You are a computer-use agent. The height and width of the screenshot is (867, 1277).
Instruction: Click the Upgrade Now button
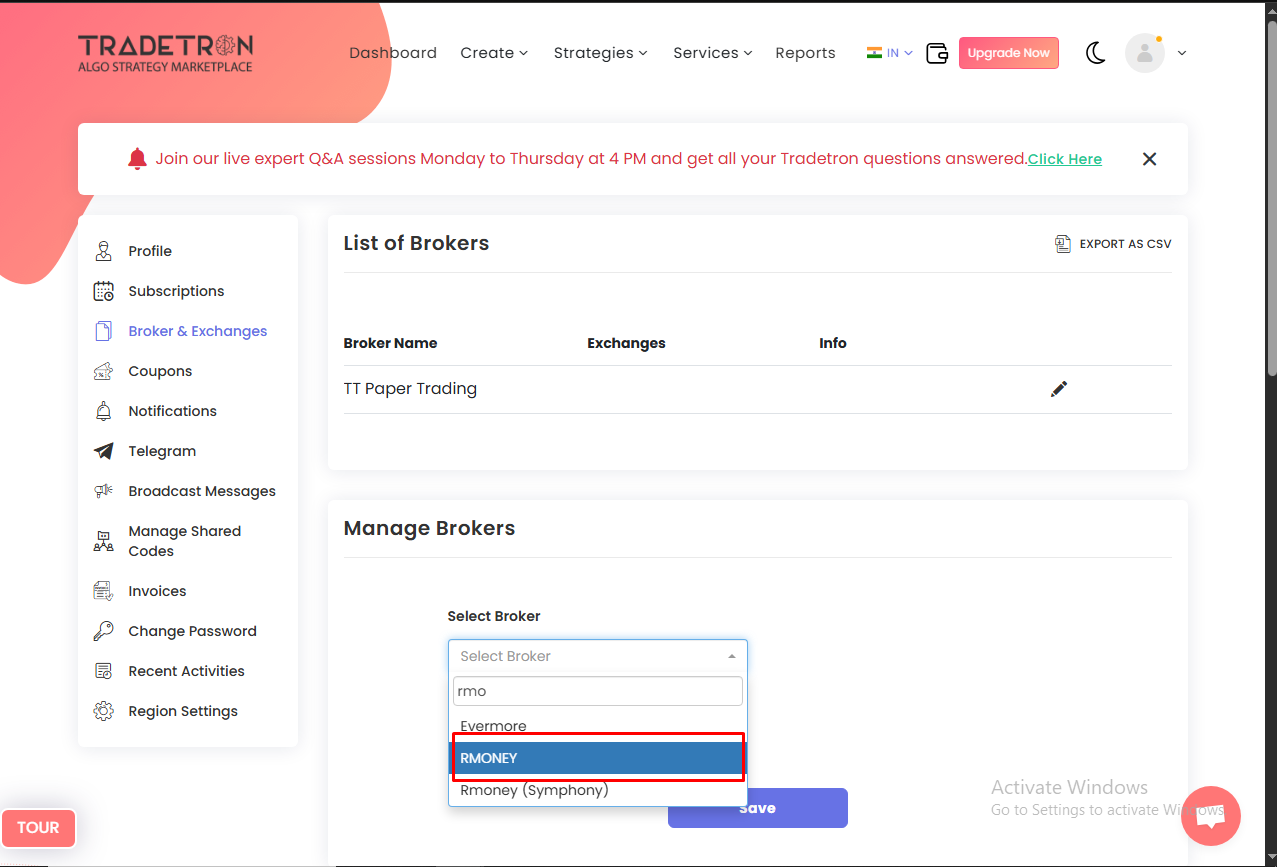(x=1008, y=53)
